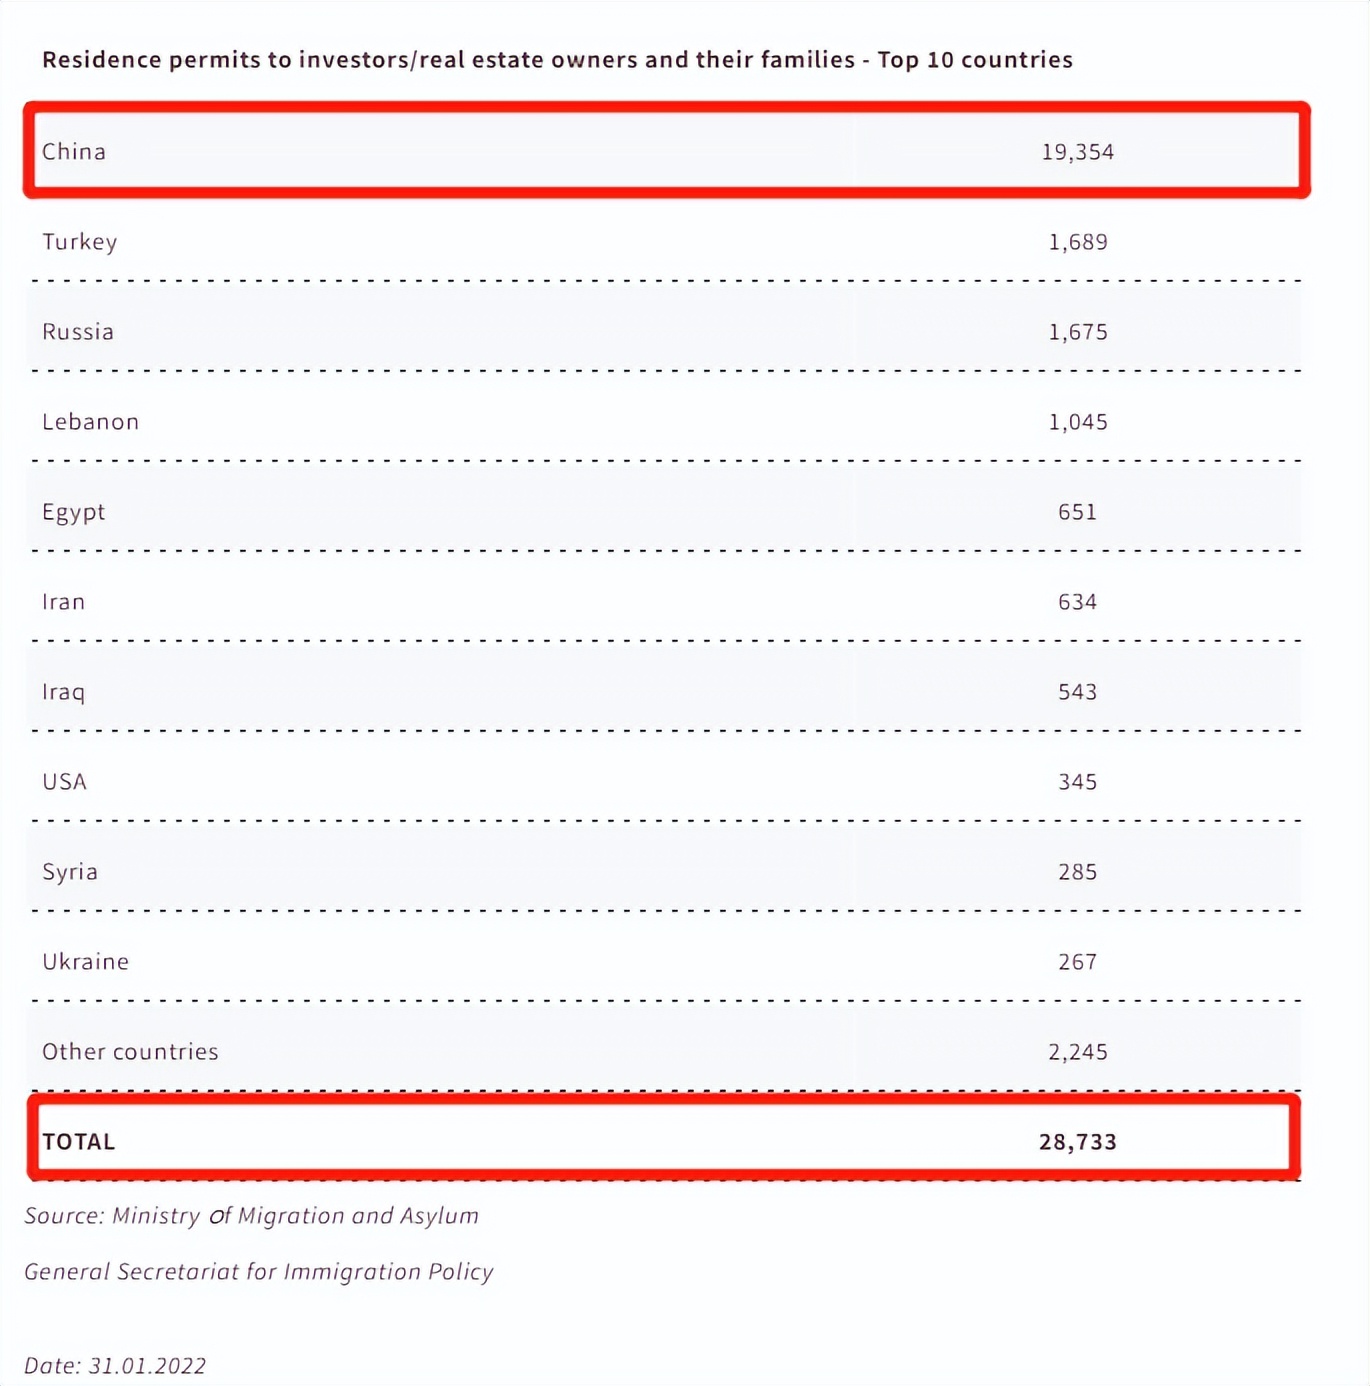This screenshot has width=1370, height=1386.
Task: Click the China row label
Action: 74,151
